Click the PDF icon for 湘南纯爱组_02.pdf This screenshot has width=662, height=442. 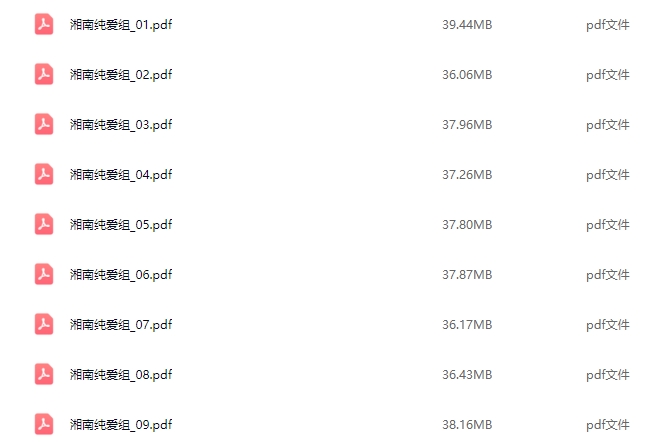pyautogui.click(x=44, y=74)
